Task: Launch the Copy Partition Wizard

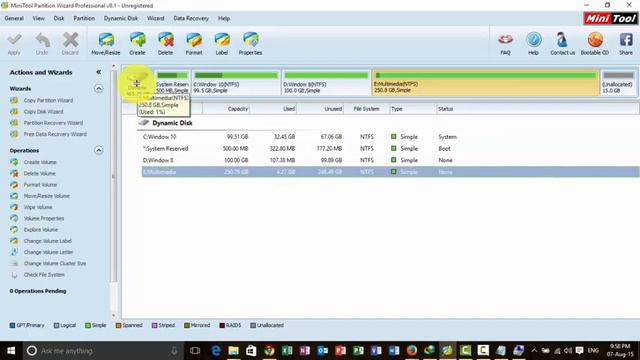Action: click(48, 100)
